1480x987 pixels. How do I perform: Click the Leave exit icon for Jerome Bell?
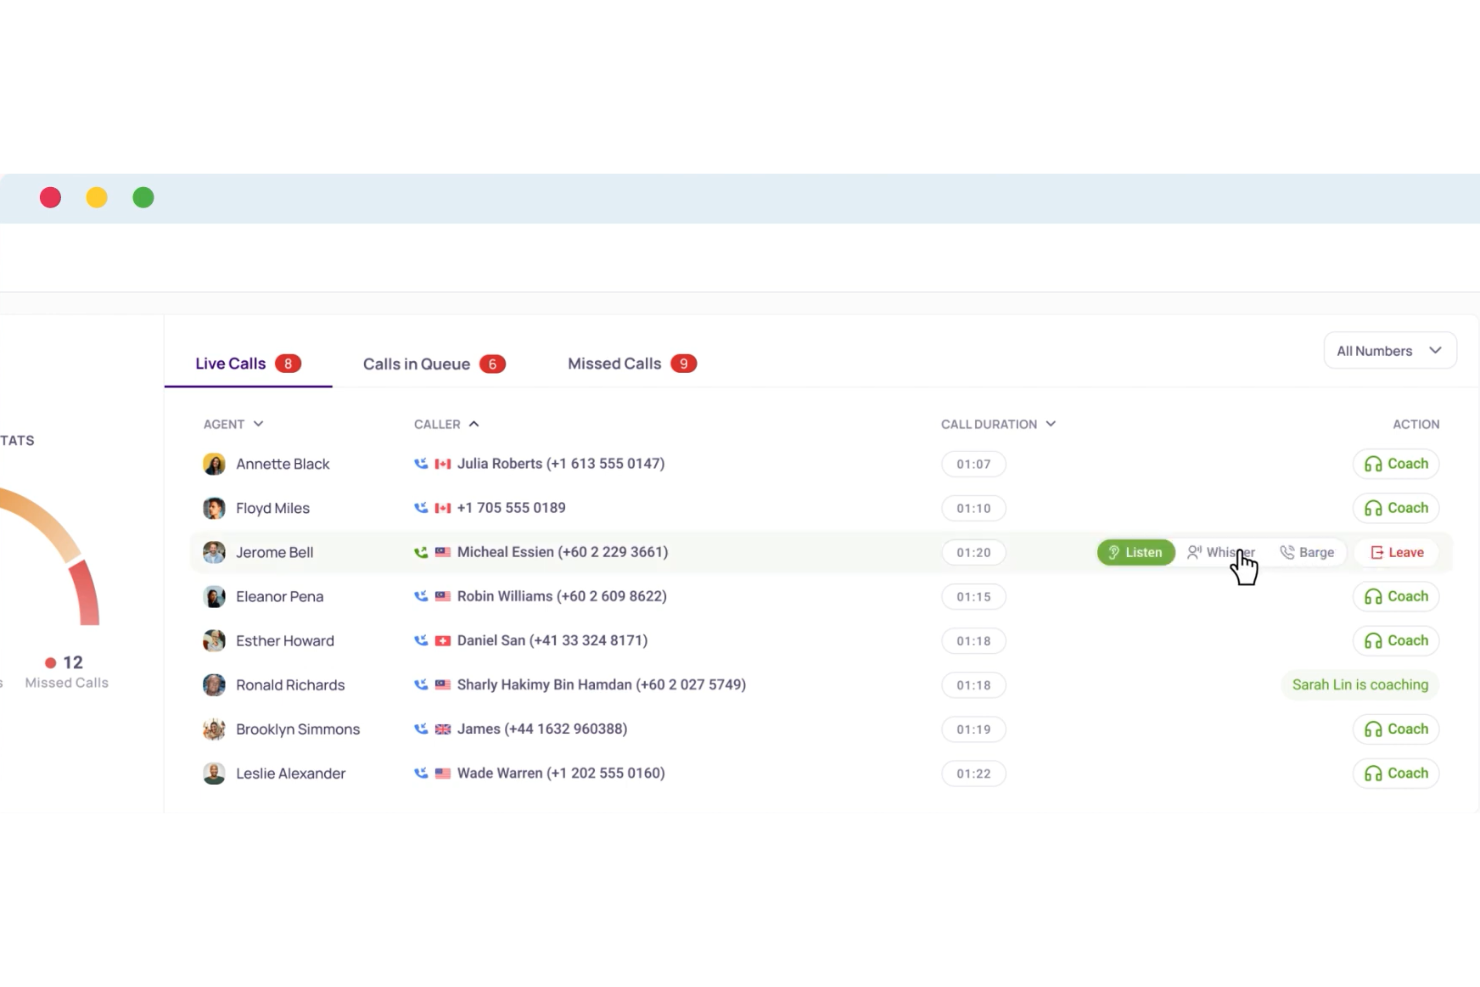tap(1378, 552)
